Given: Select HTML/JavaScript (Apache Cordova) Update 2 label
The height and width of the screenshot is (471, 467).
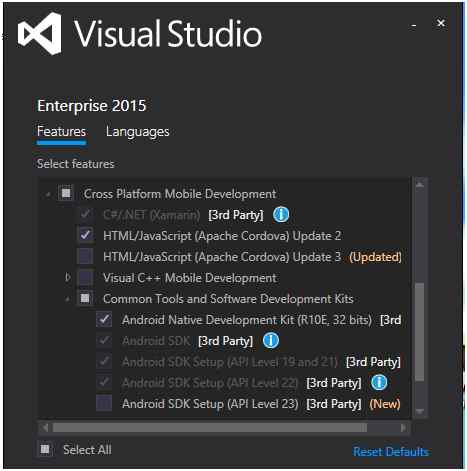Looking at the screenshot, I should [x=222, y=236].
